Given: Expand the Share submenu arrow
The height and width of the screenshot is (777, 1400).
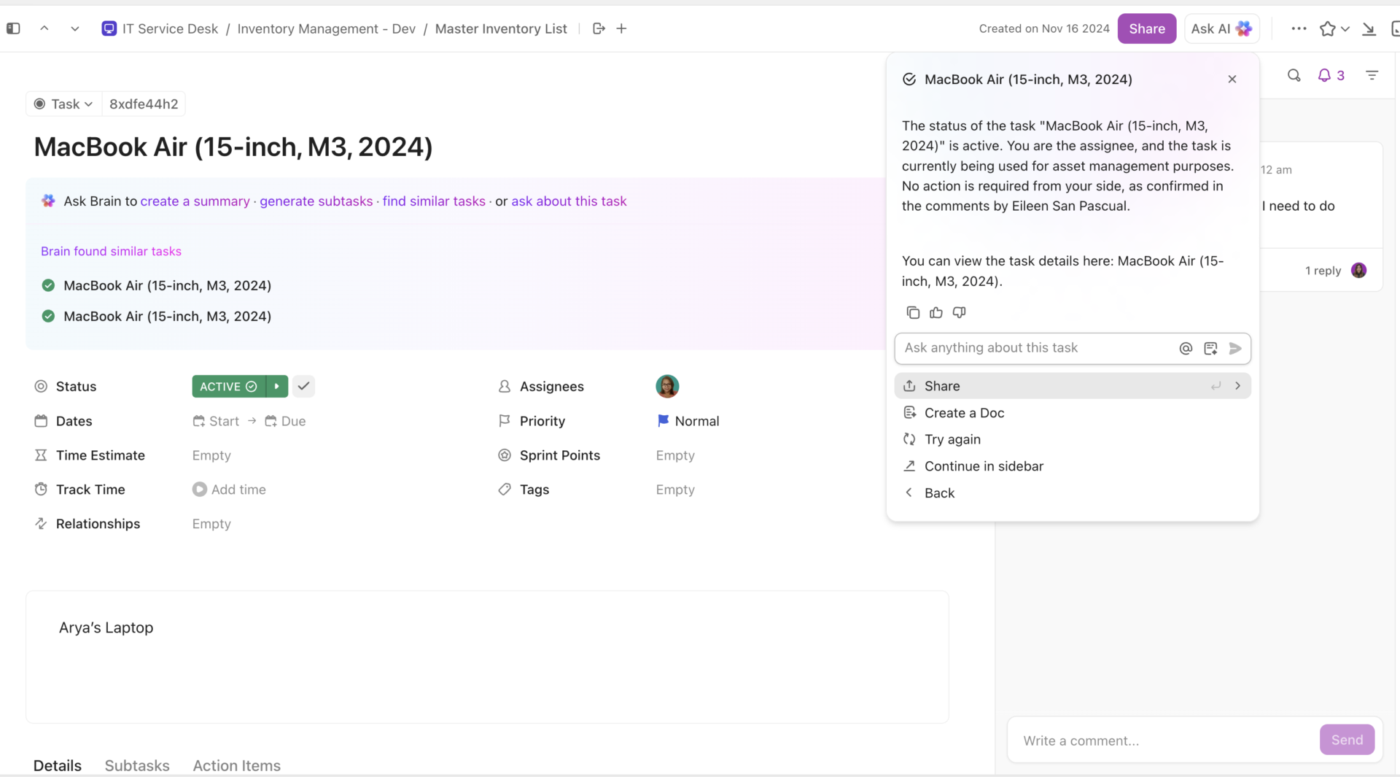Looking at the screenshot, I should click(x=1238, y=386).
